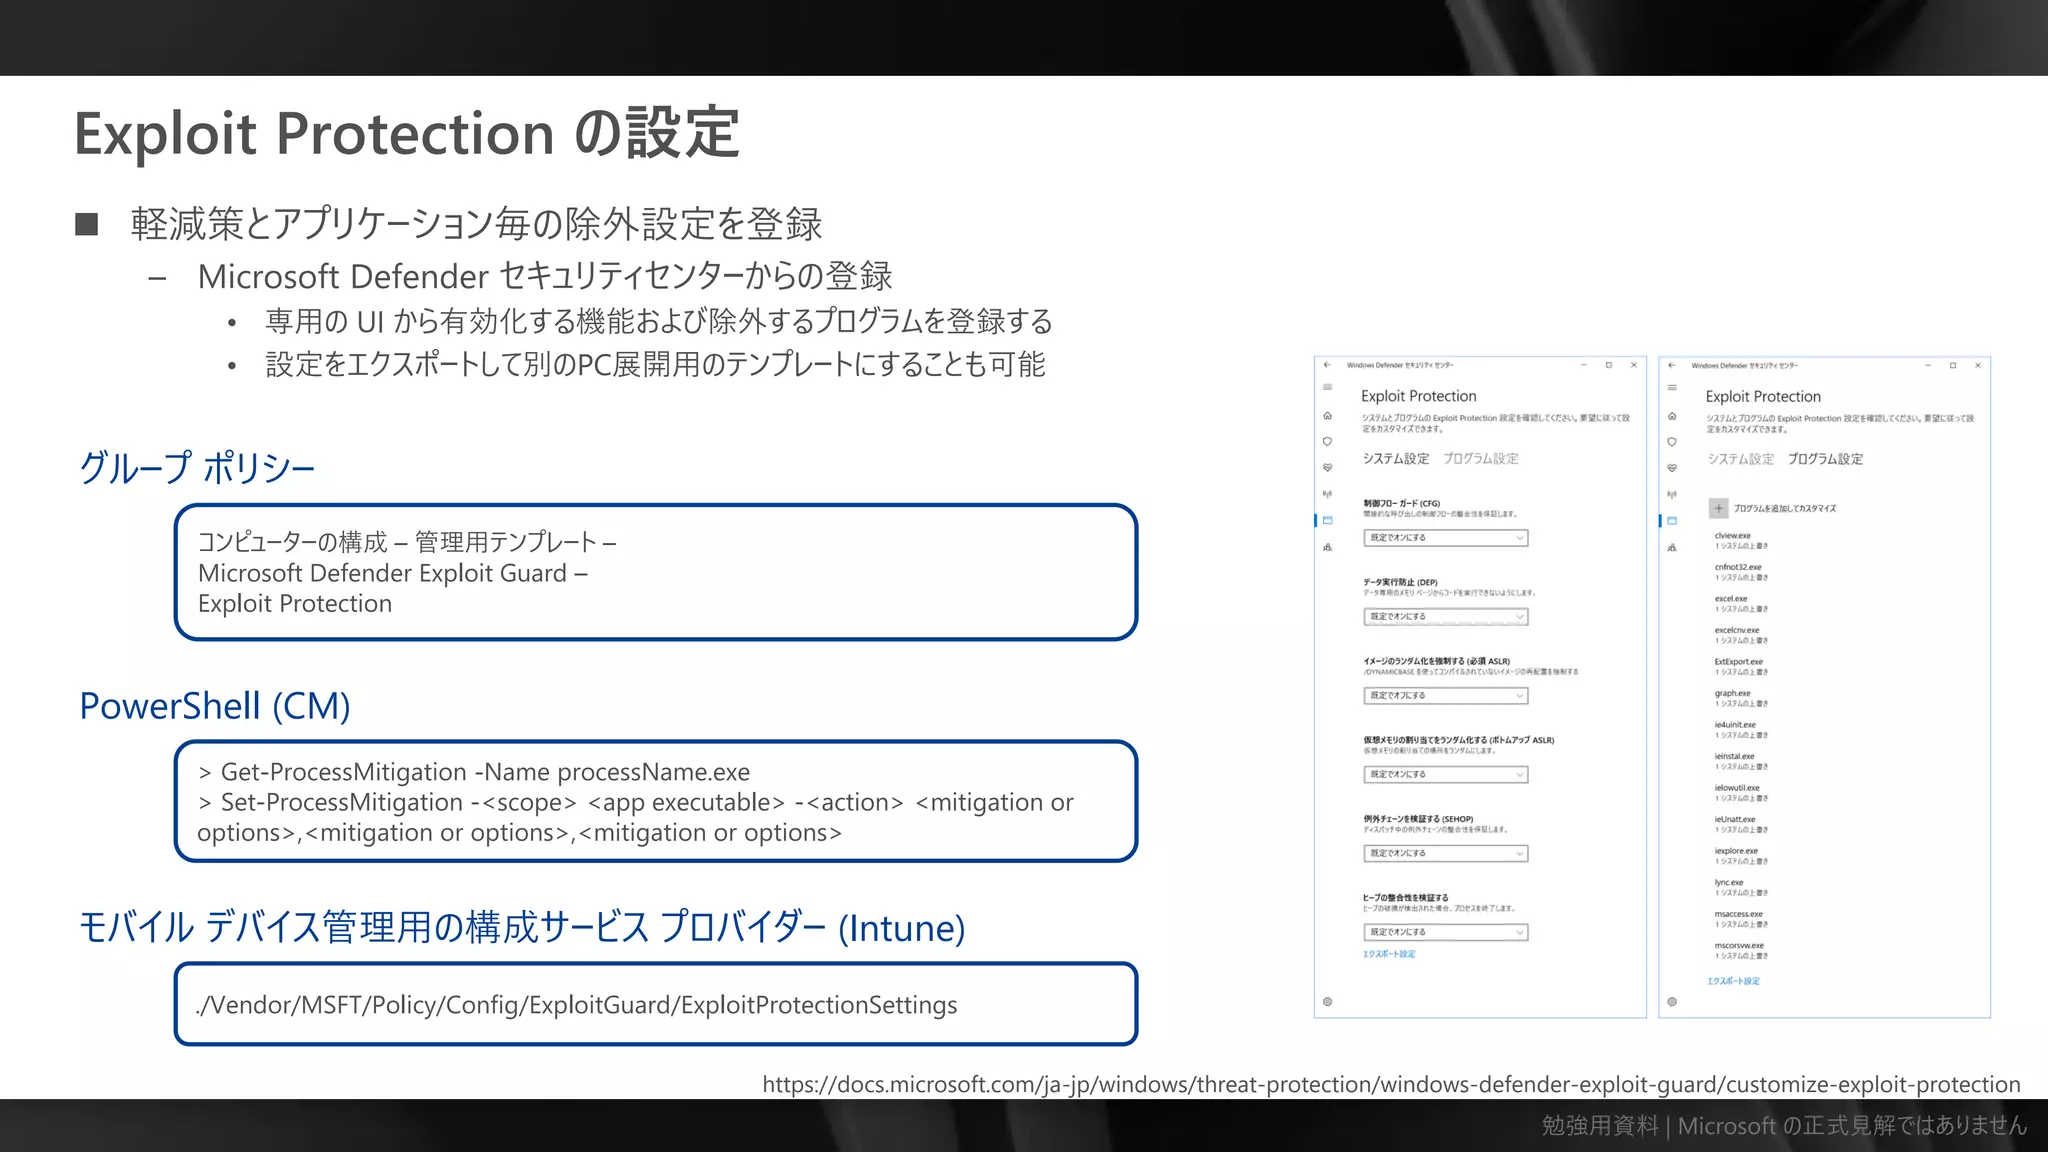The height and width of the screenshot is (1152, 2048).
Task: Select excelcnv.exe program entry
Action: click(x=1741, y=635)
